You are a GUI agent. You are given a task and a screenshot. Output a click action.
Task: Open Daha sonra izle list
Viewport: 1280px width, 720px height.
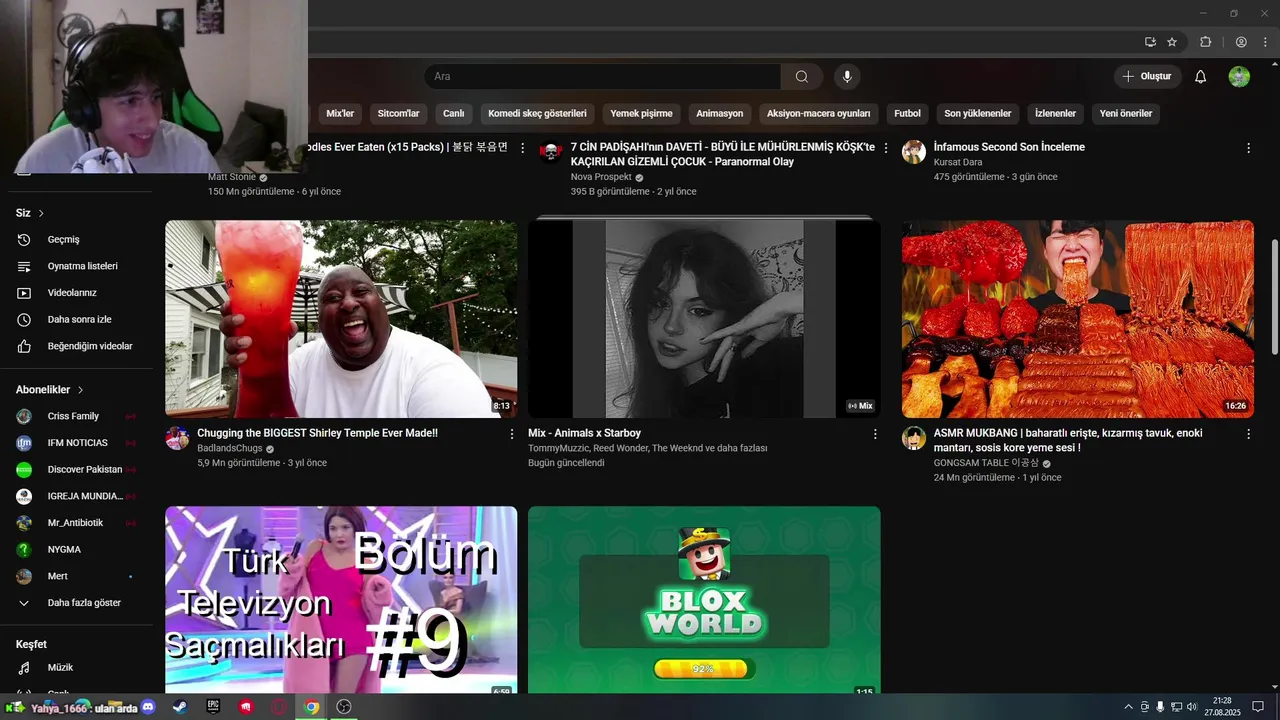(77, 320)
